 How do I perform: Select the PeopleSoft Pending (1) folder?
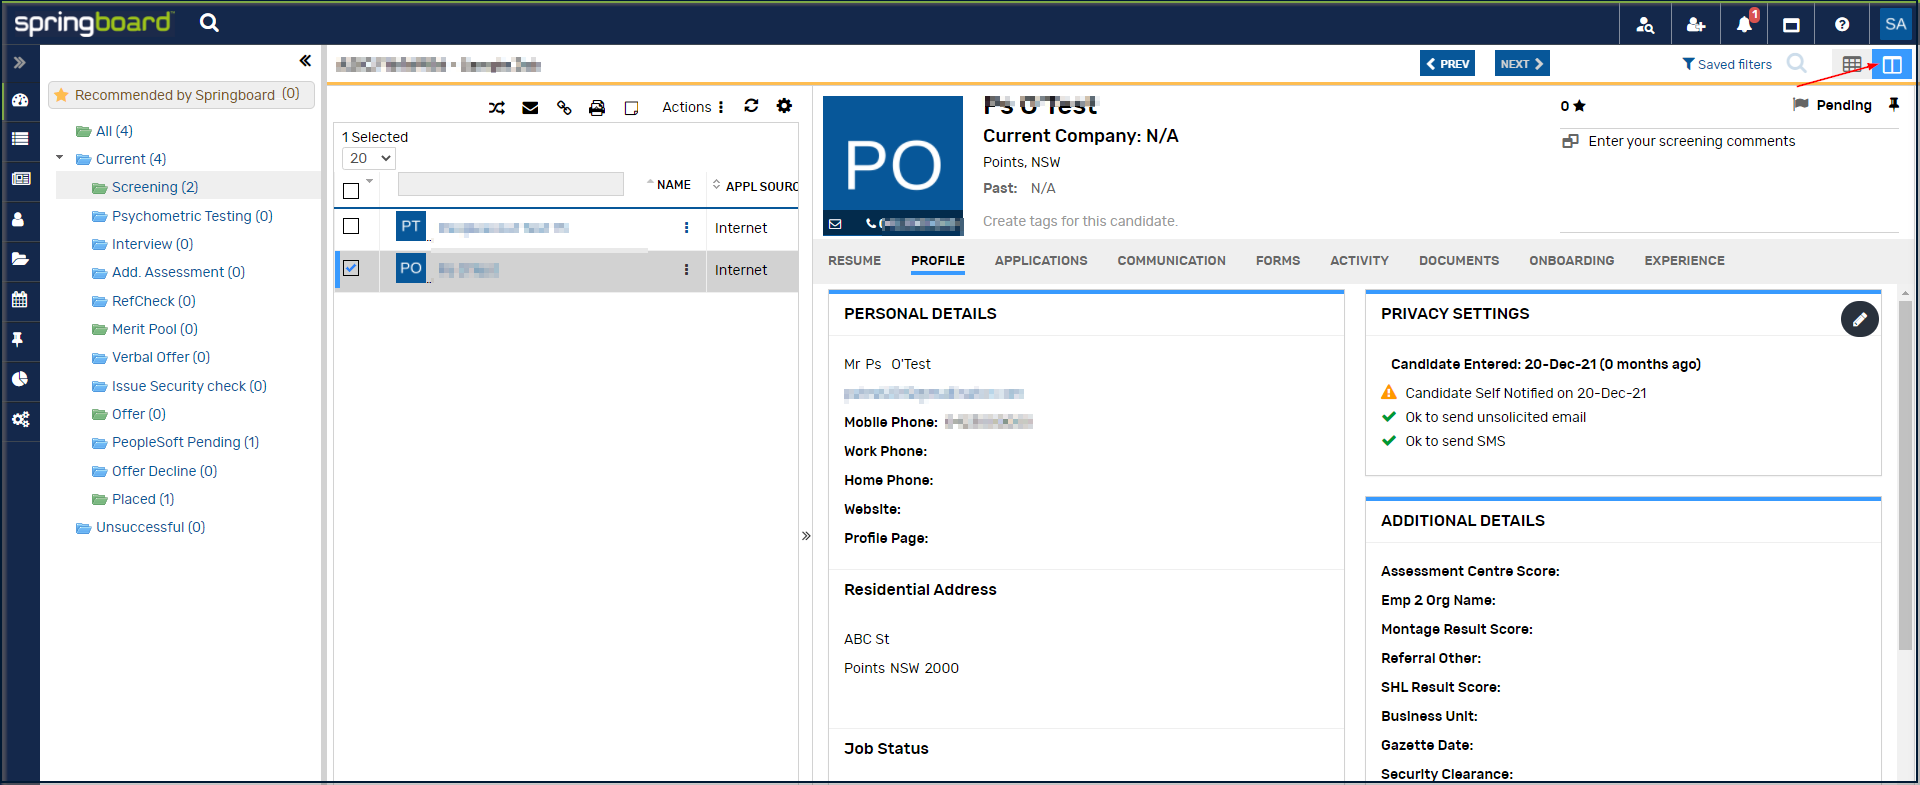pos(185,442)
